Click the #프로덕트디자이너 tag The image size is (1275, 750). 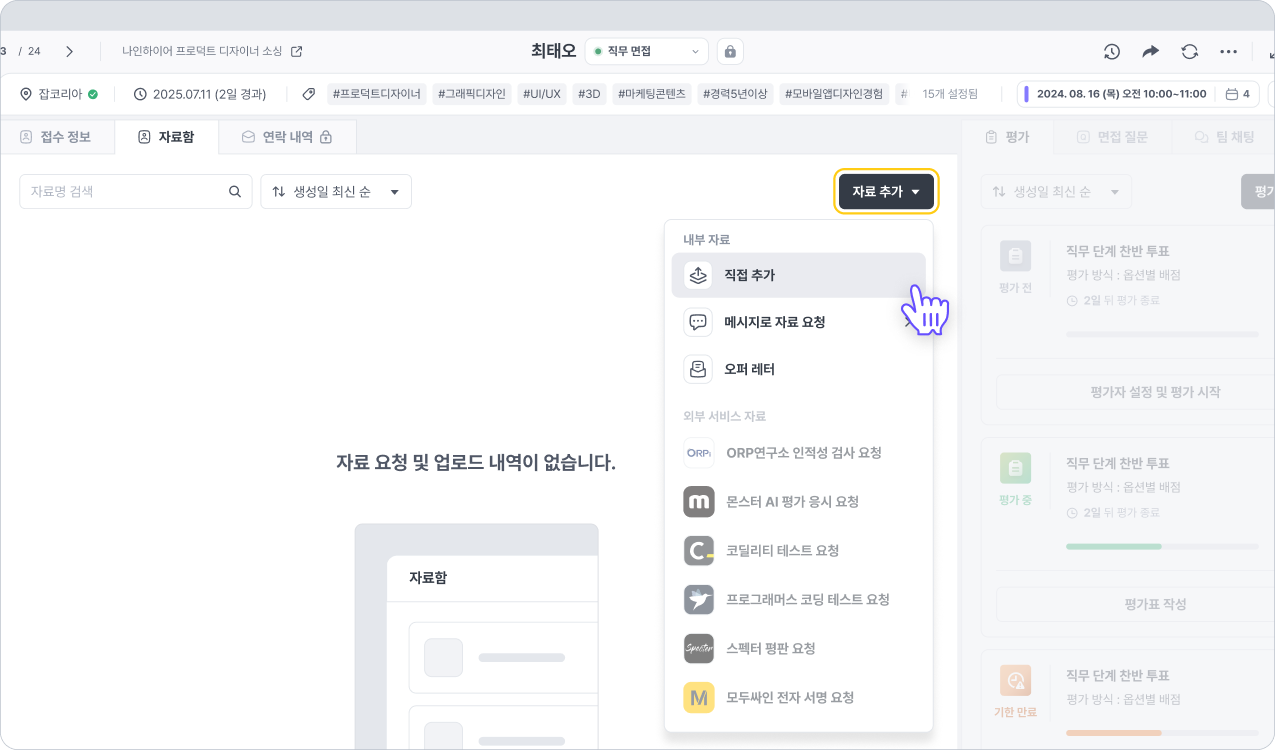click(x=376, y=94)
